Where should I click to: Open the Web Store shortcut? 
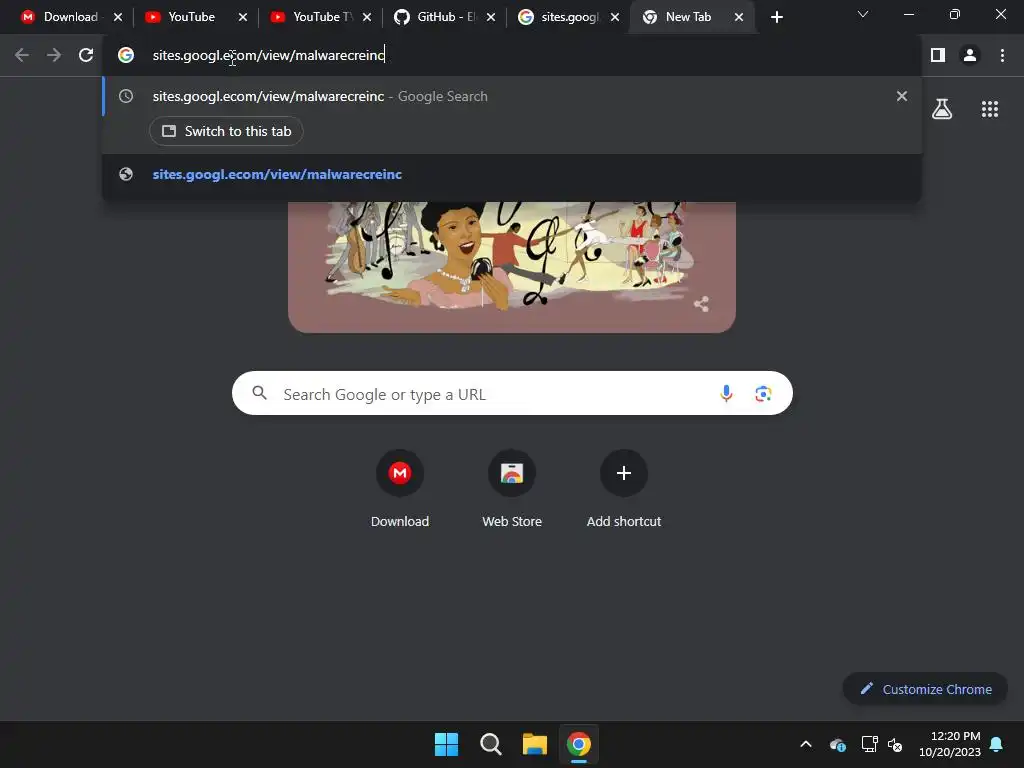point(512,488)
